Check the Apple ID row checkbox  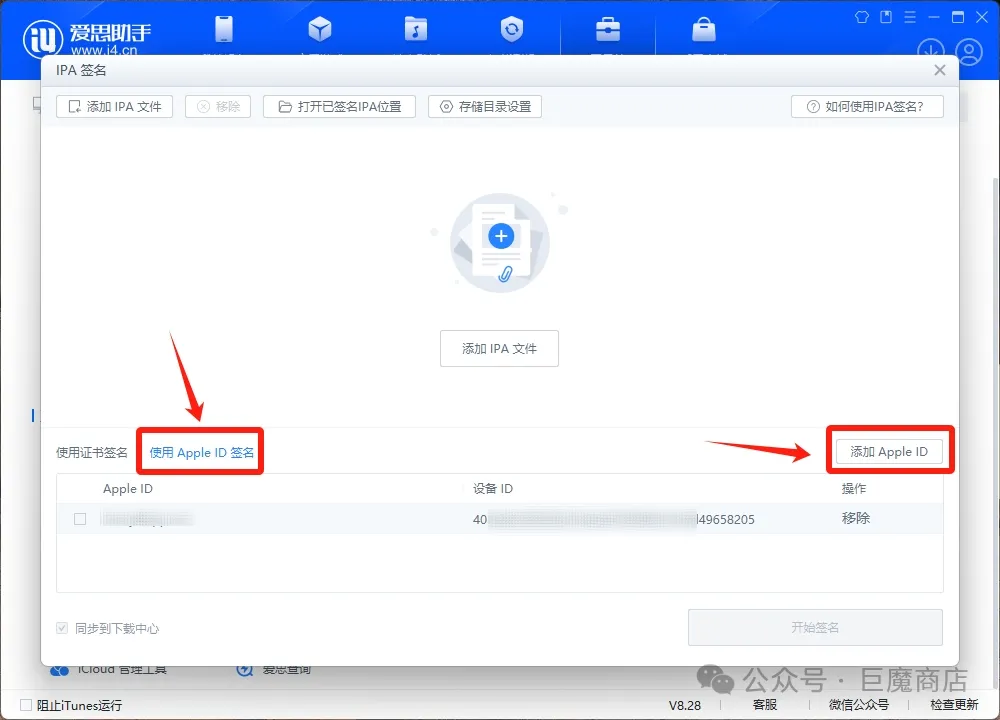[x=80, y=519]
